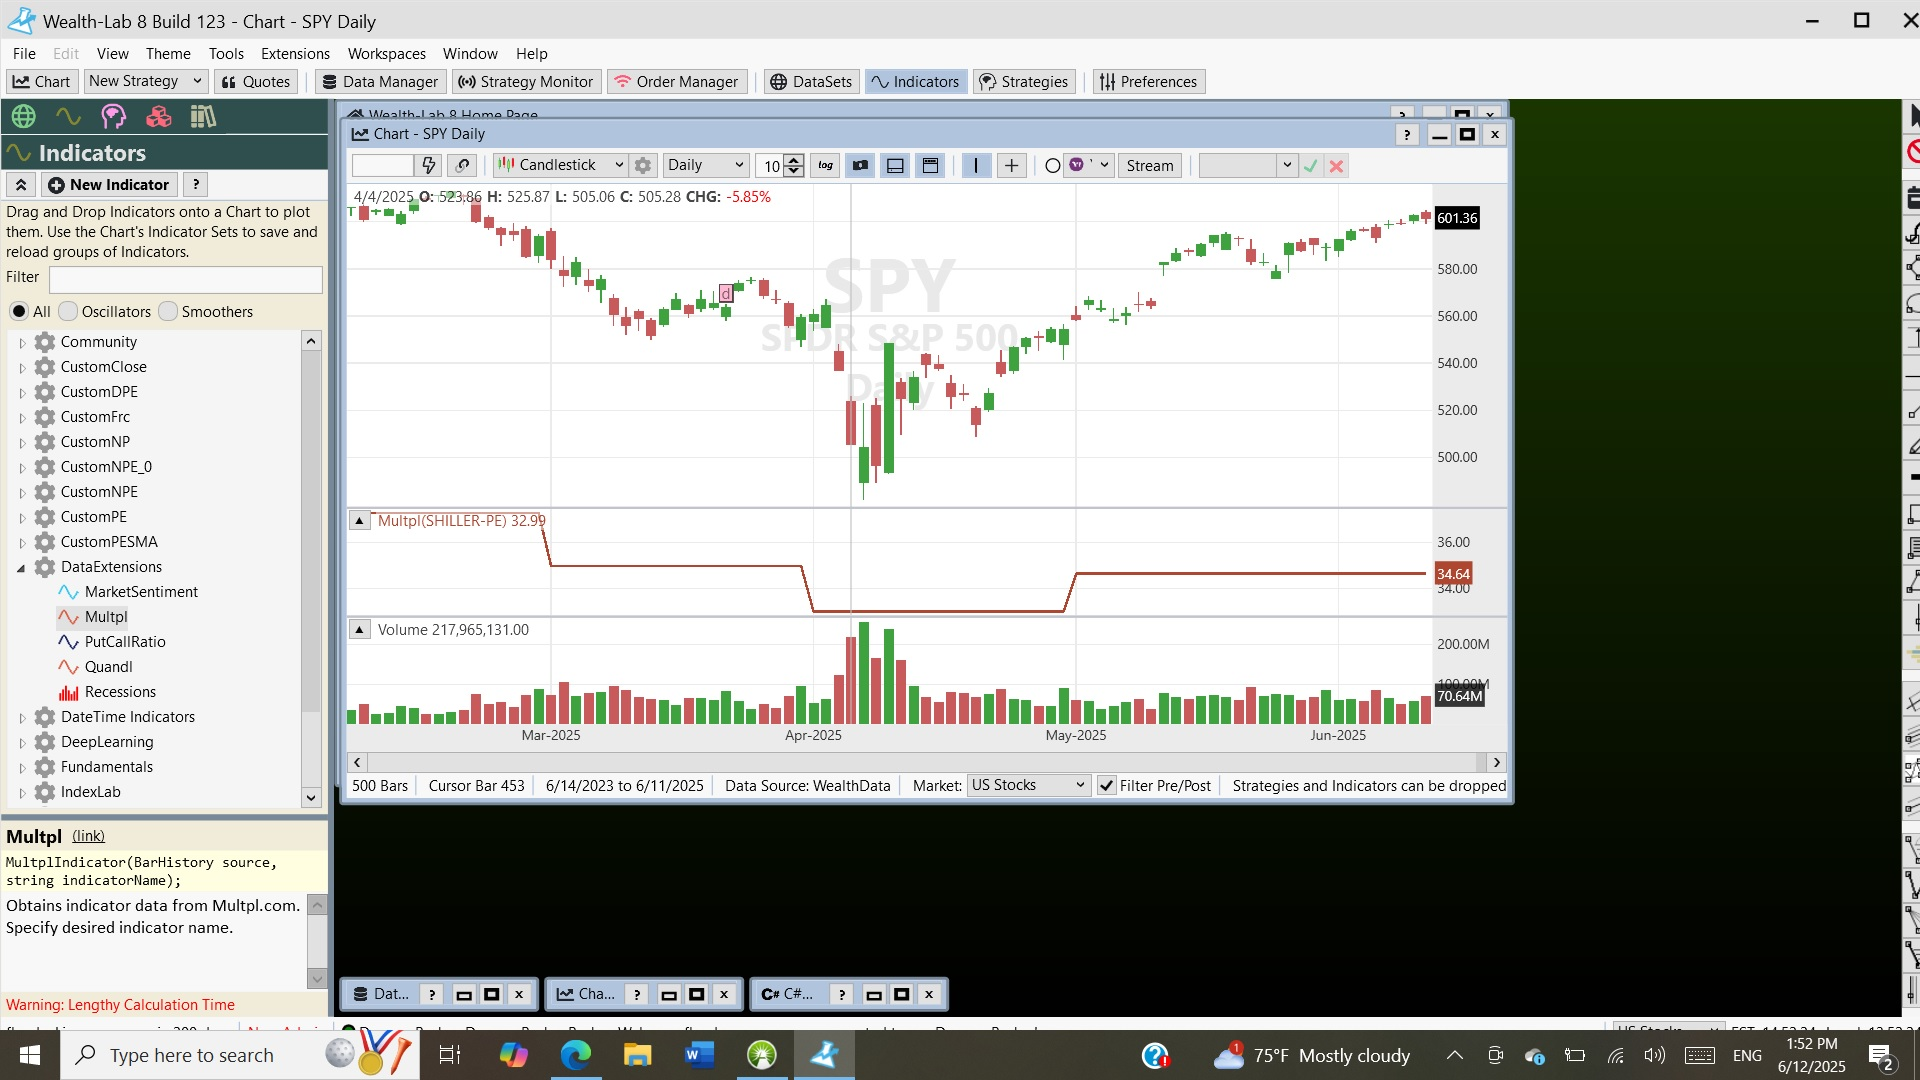The image size is (1920, 1080).
Task: Click the green checkmark apply icon
Action: pos(1310,166)
